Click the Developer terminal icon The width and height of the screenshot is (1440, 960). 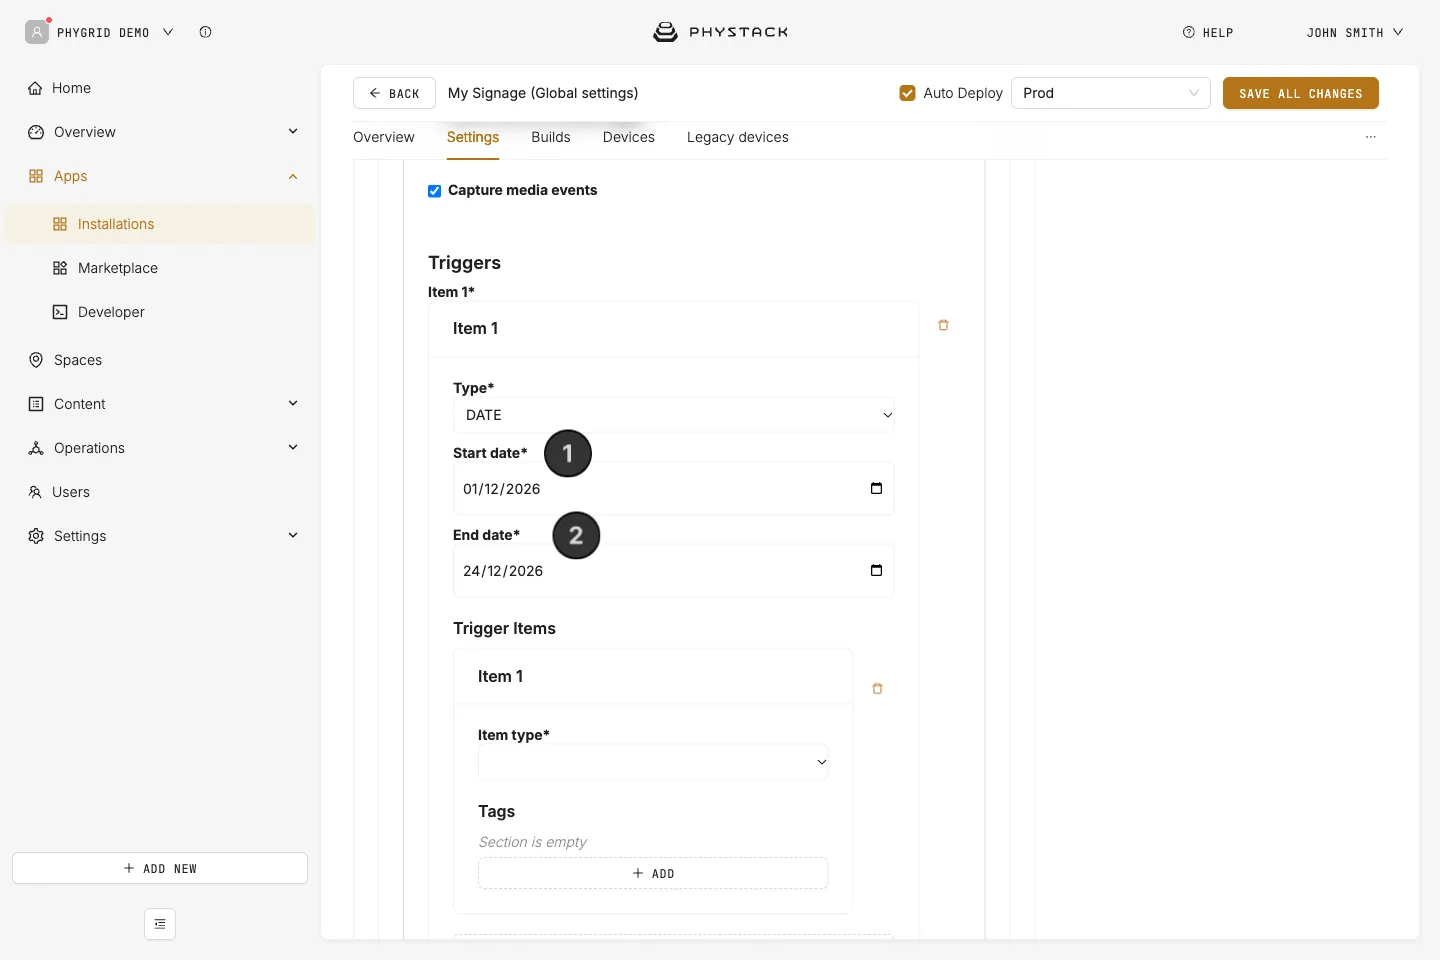(60, 312)
